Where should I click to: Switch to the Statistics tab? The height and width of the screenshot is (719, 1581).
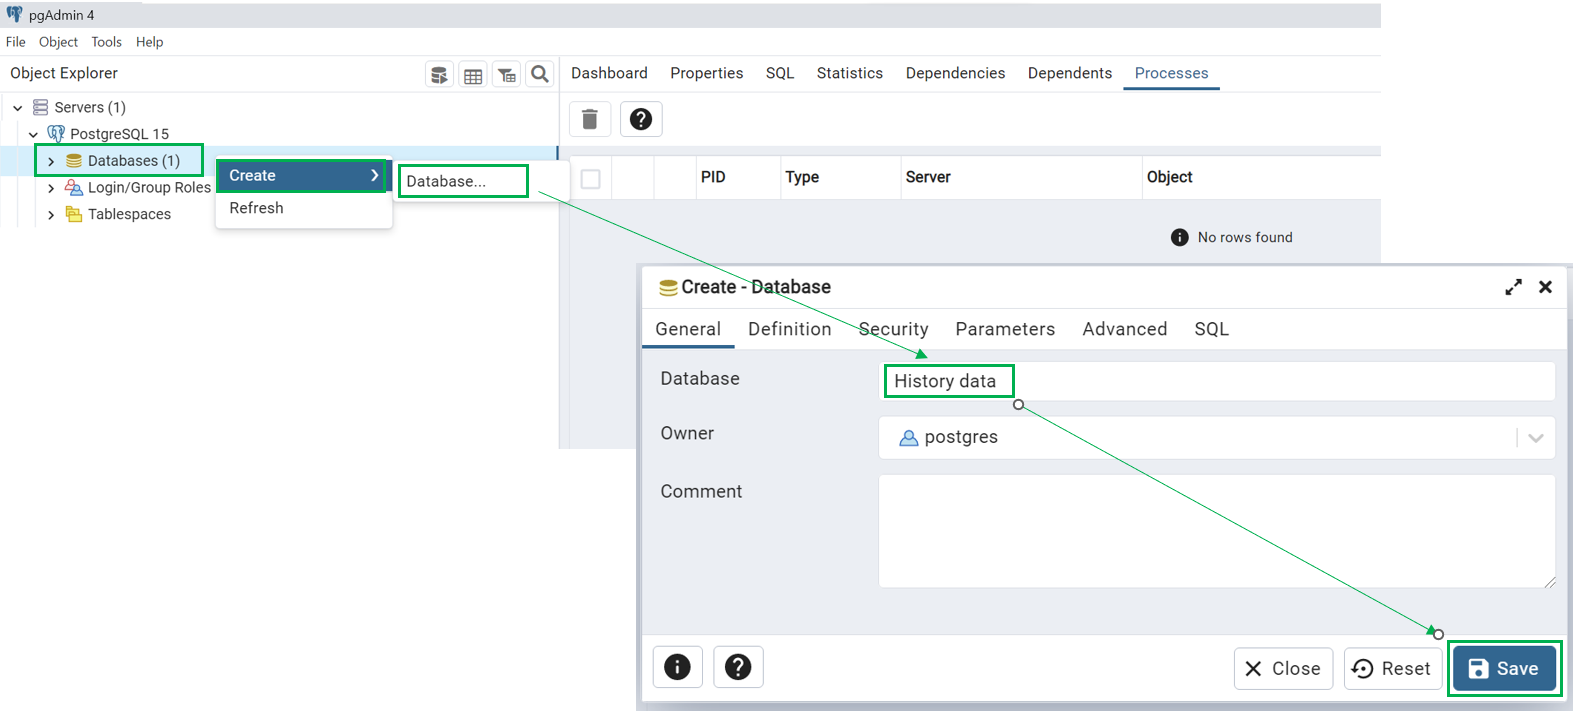click(x=850, y=73)
